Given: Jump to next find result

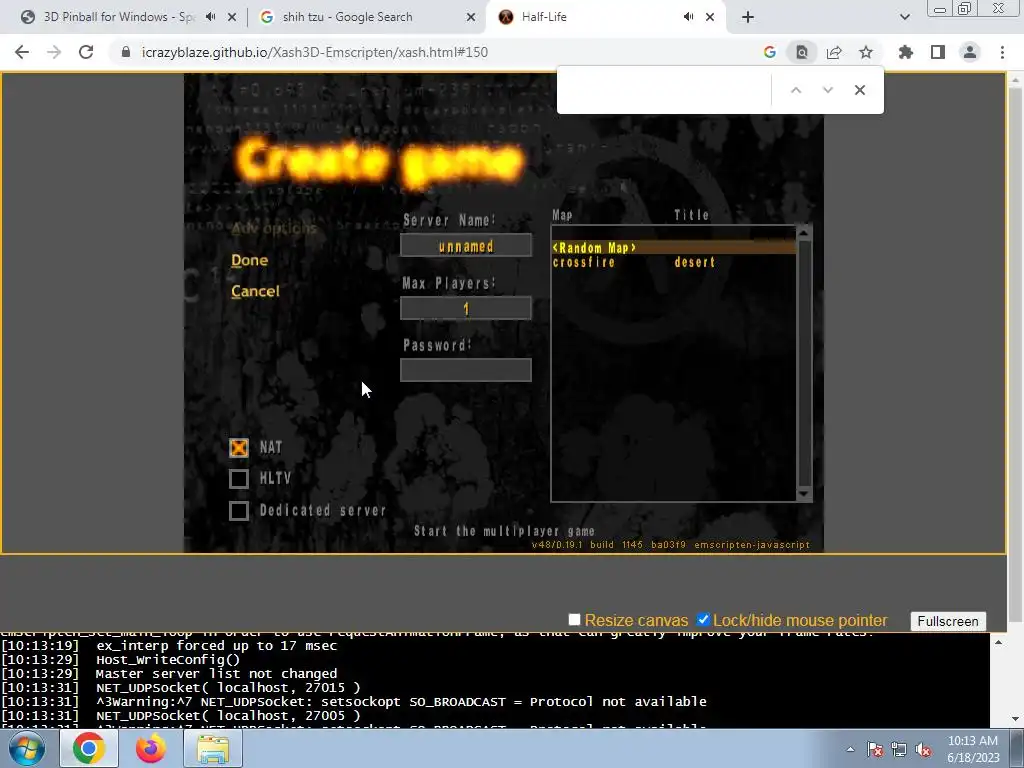Looking at the screenshot, I should point(827,90).
